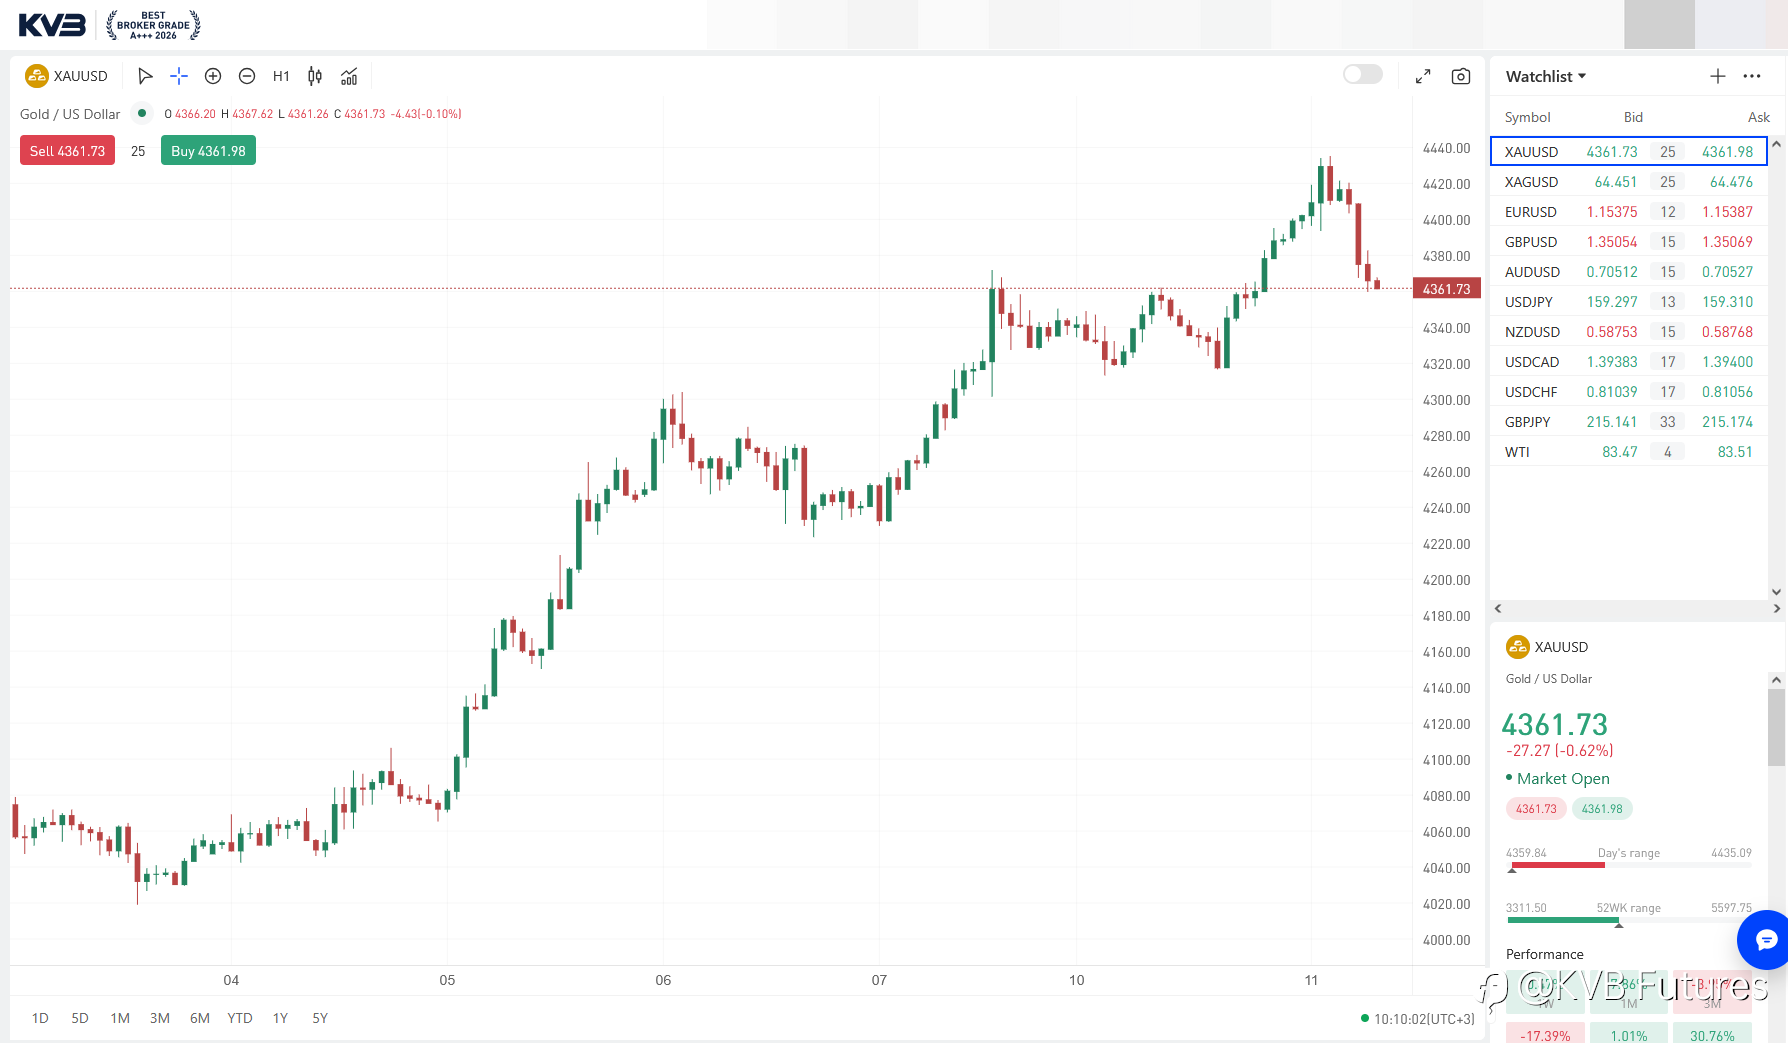
Task: Toggle the switch above the chart
Action: pos(1362,74)
